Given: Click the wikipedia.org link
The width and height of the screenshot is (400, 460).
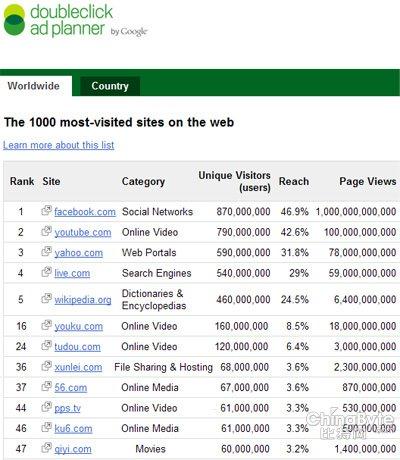Looking at the screenshot, I should [x=83, y=300].
